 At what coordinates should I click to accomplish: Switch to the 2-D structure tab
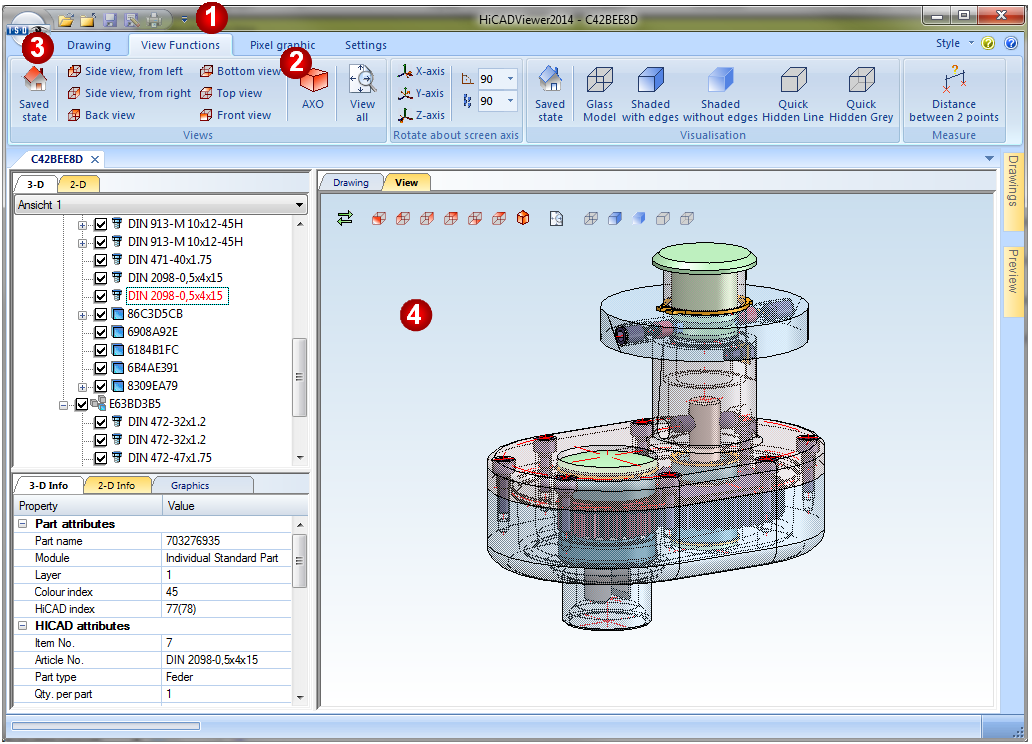pyautogui.click(x=78, y=184)
